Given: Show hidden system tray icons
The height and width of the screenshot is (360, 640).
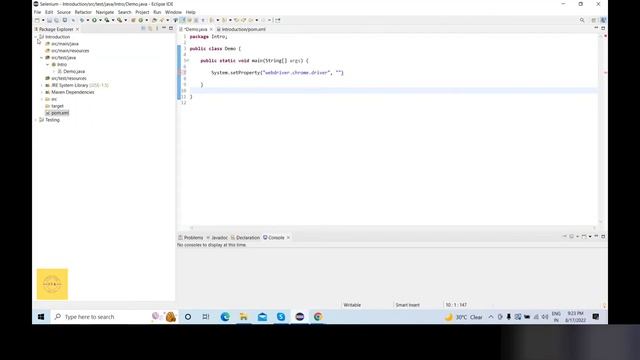Looking at the screenshot, I should pyautogui.click(x=491, y=317).
